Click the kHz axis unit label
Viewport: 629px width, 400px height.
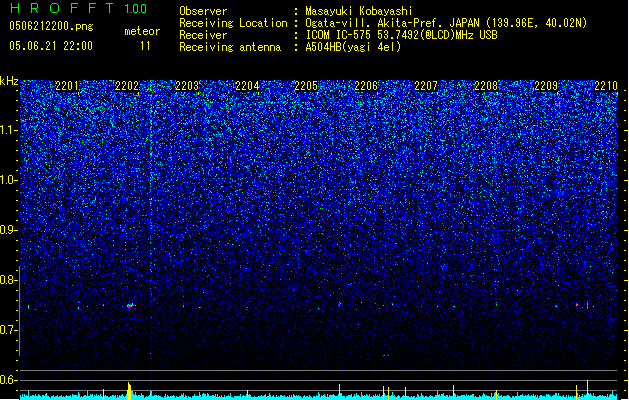click(9, 81)
